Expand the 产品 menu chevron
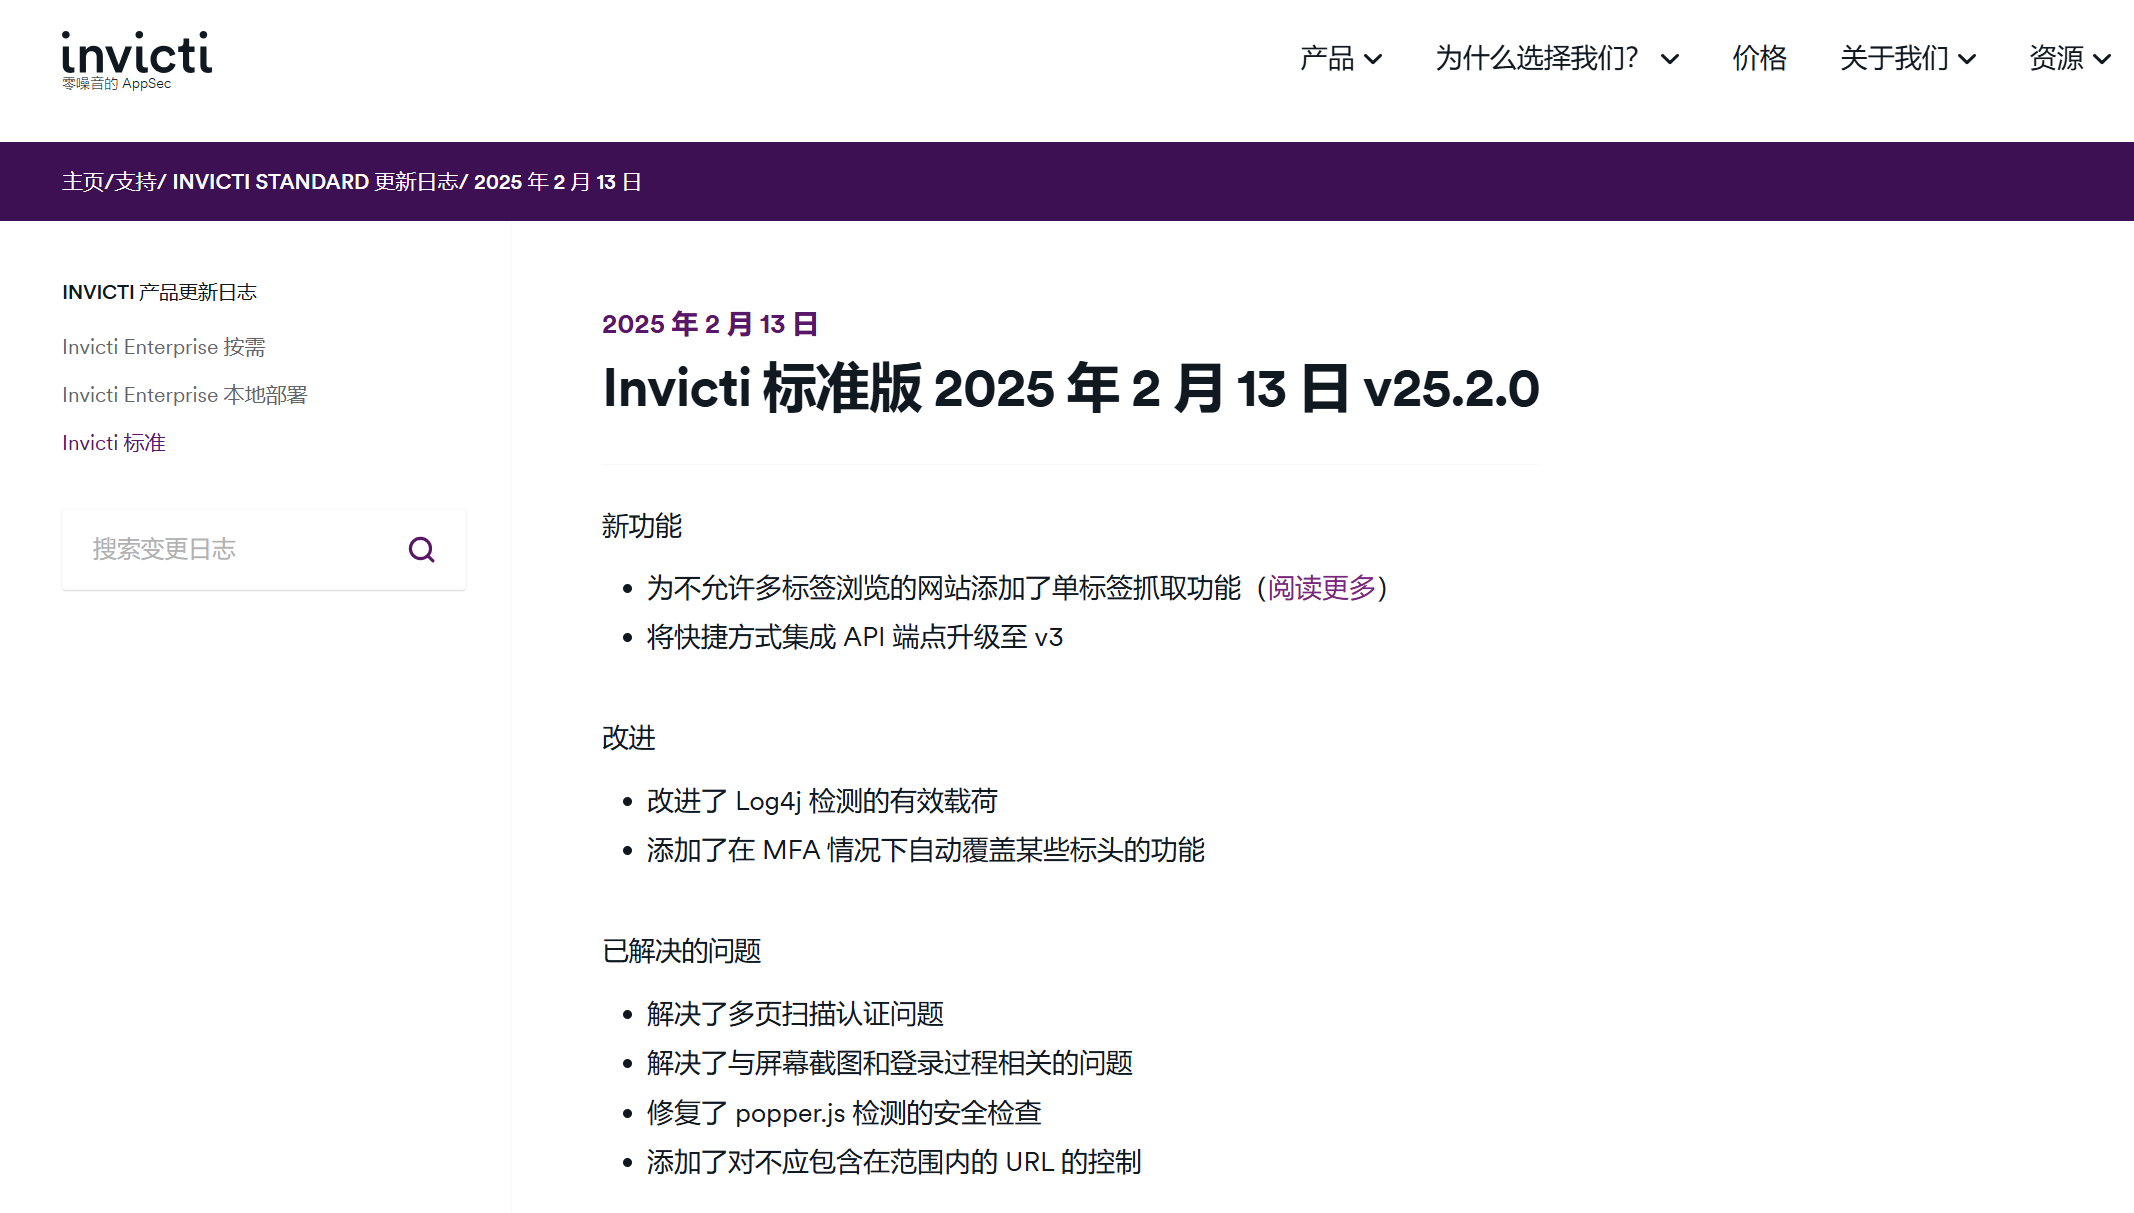Viewport: 2134px width, 1213px height. click(1373, 59)
